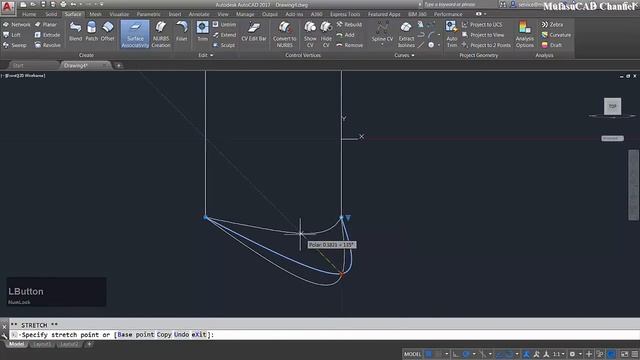Click the Hide CV button

pos(326,35)
